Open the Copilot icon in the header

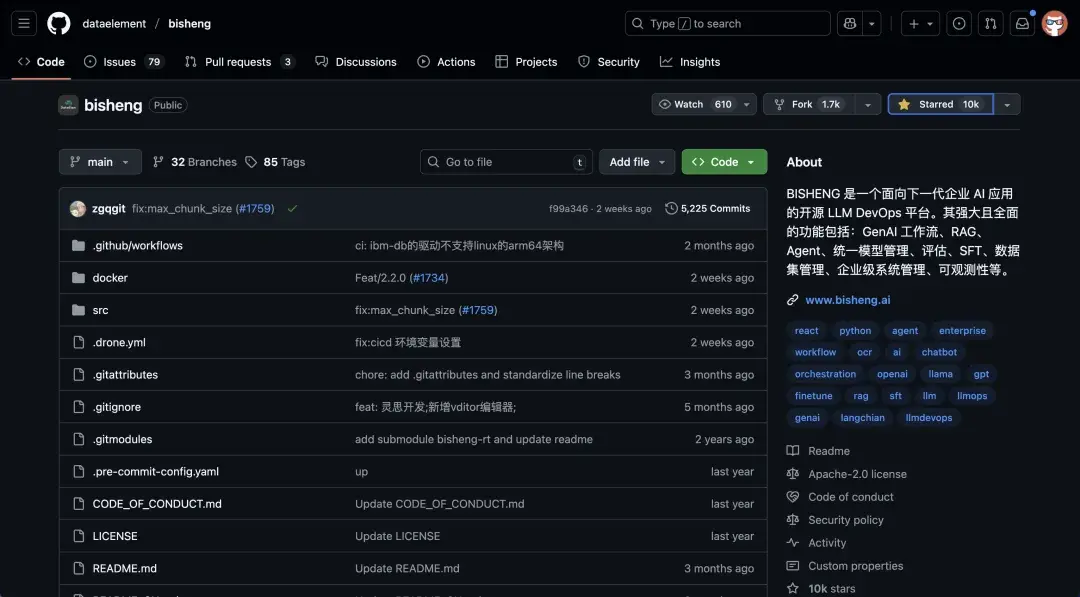(849, 23)
